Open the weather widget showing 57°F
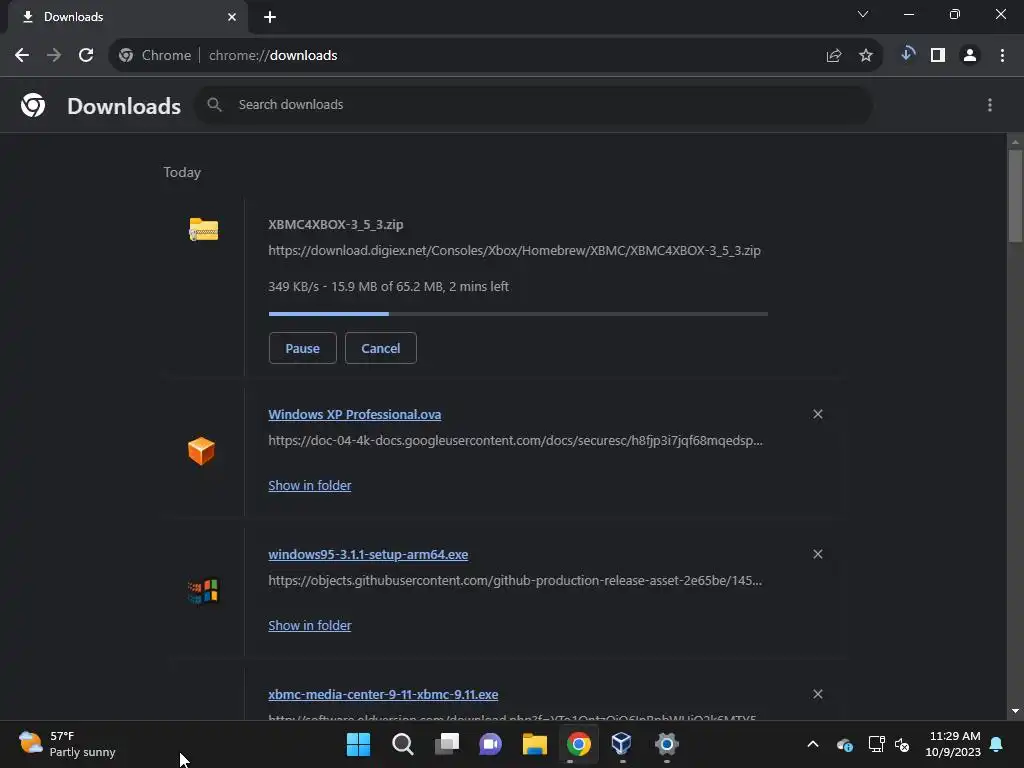1024x768 pixels. [x=67, y=744]
